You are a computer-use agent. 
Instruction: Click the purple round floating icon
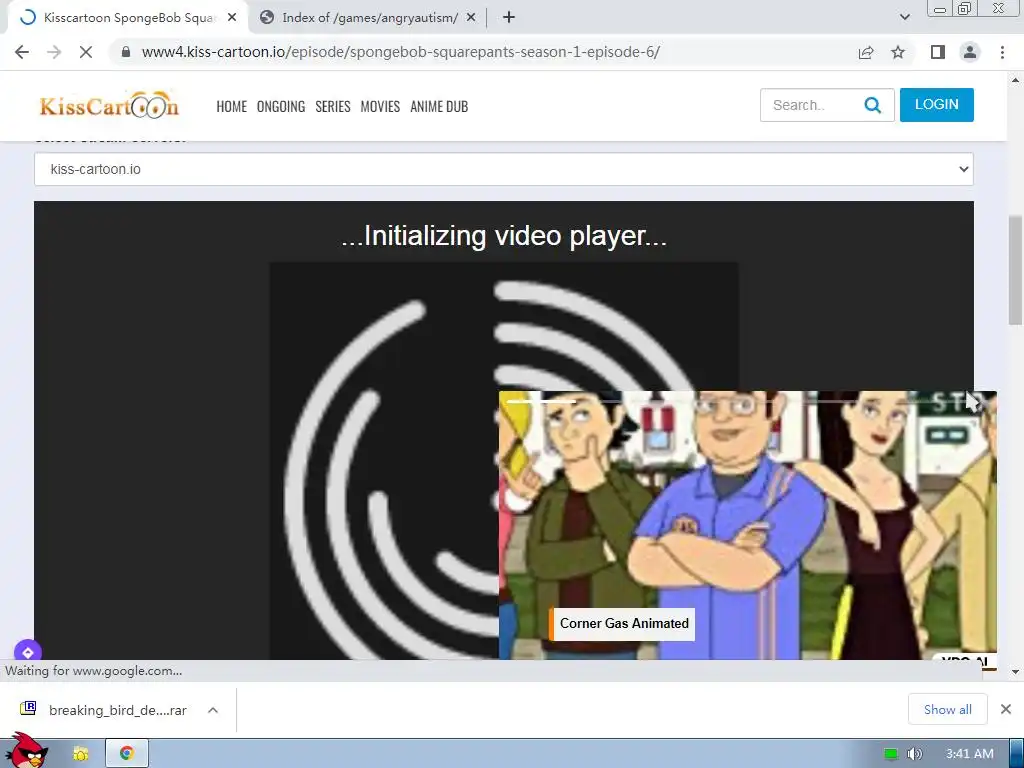tap(27, 651)
